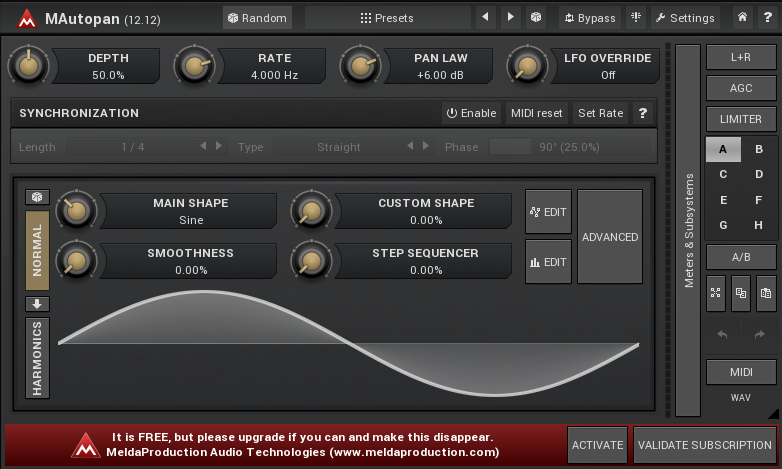The image size is (782, 469).
Task: Click the Custom Shape knob
Action: [311, 211]
